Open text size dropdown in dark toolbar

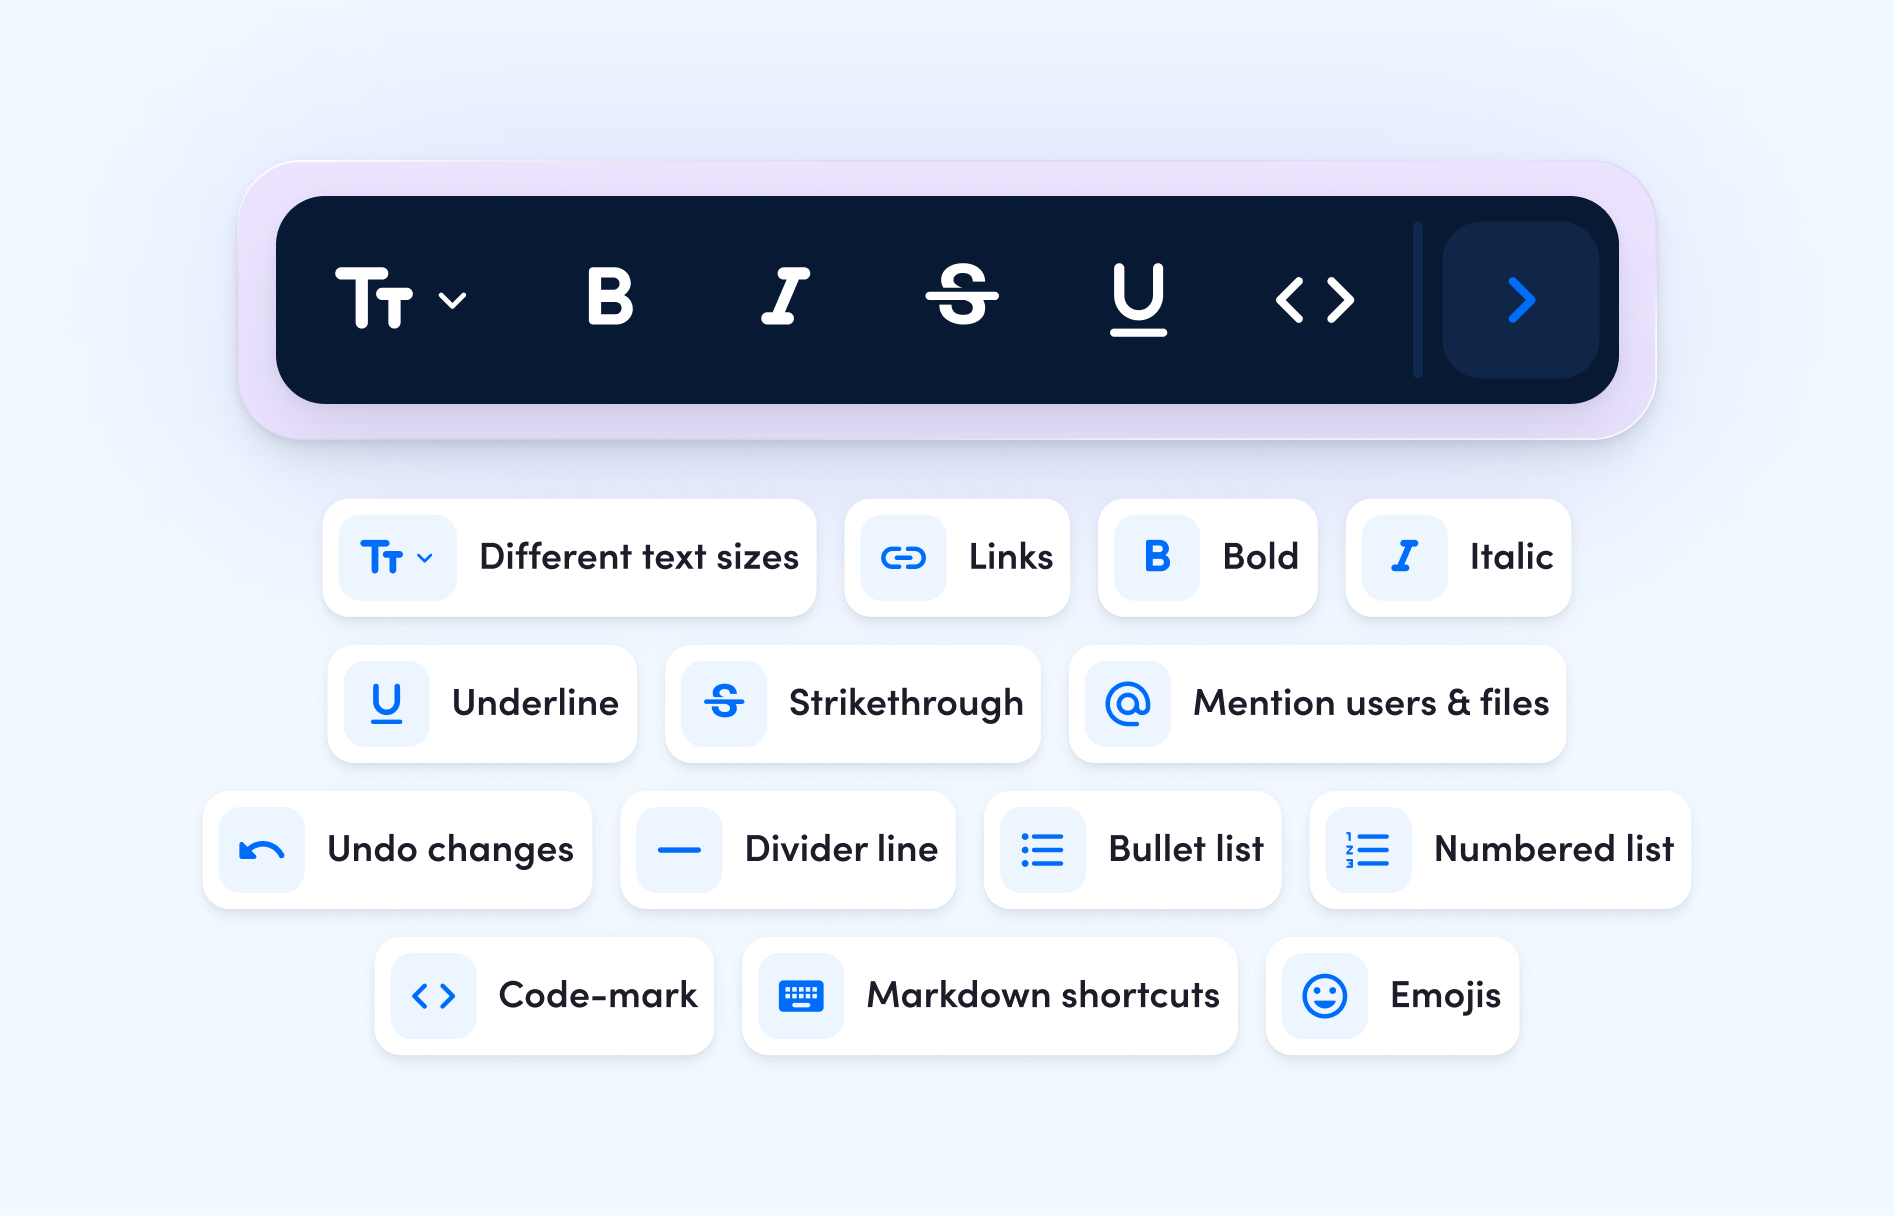point(401,298)
